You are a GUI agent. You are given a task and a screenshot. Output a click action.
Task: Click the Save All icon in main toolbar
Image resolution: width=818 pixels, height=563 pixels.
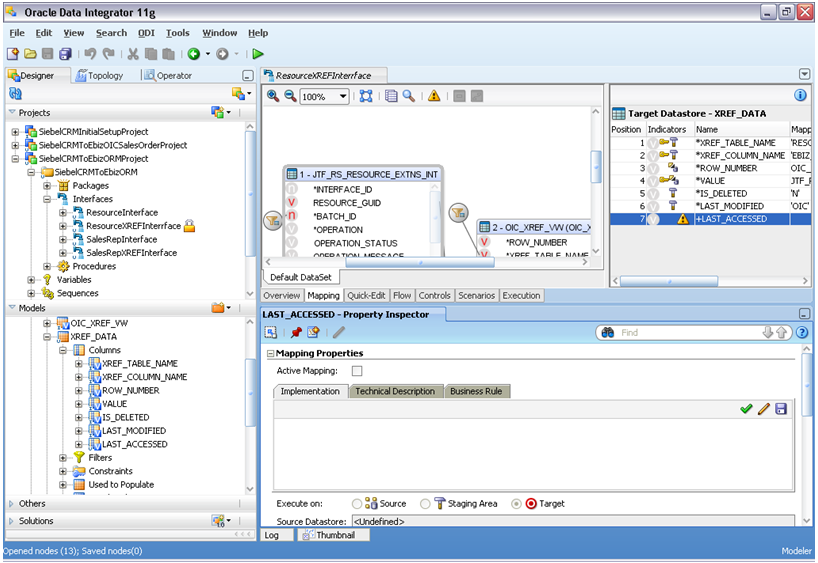click(x=65, y=54)
